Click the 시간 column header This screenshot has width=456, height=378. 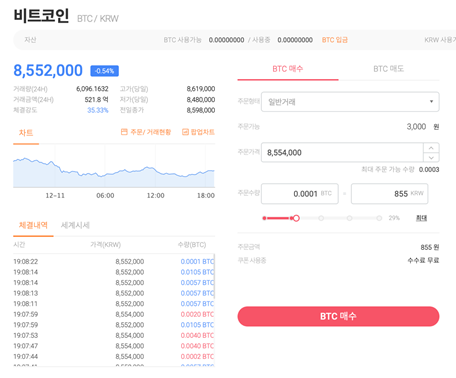tap(19, 245)
